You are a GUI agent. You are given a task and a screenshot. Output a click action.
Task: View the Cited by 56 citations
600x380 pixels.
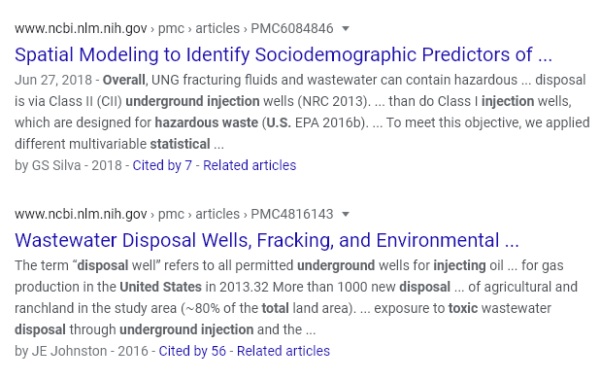192,351
